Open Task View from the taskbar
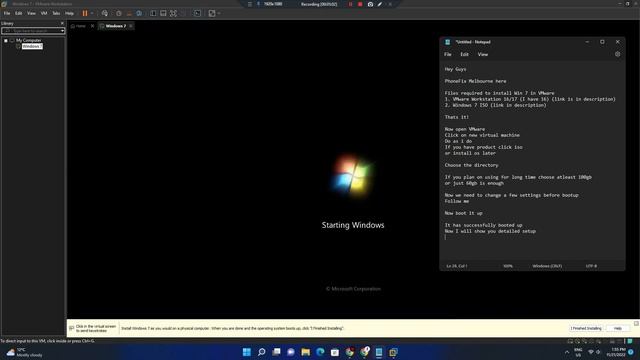 (276, 352)
